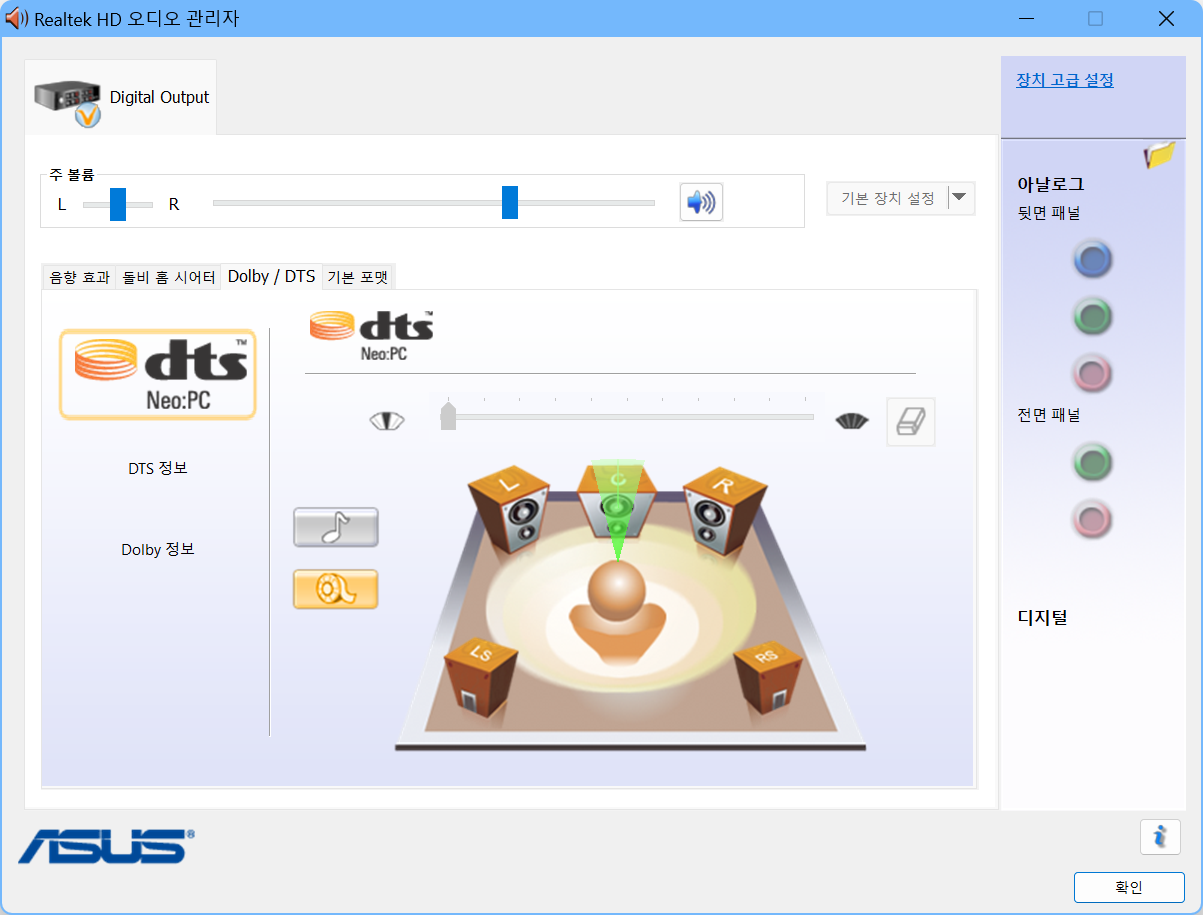Click the wide center width icon
Image resolution: width=1203 pixels, height=915 pixels.
pyautogui.click(x=852, y=421)
